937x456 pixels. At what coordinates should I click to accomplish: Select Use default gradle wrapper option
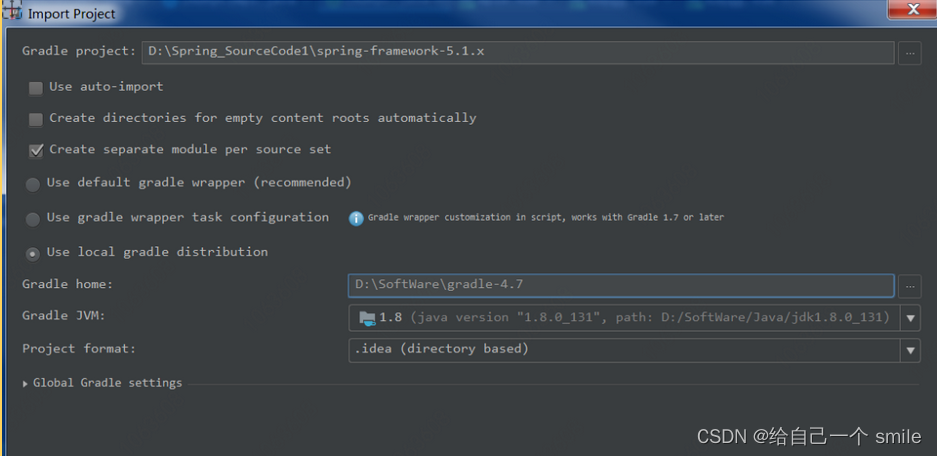[33, 184]
